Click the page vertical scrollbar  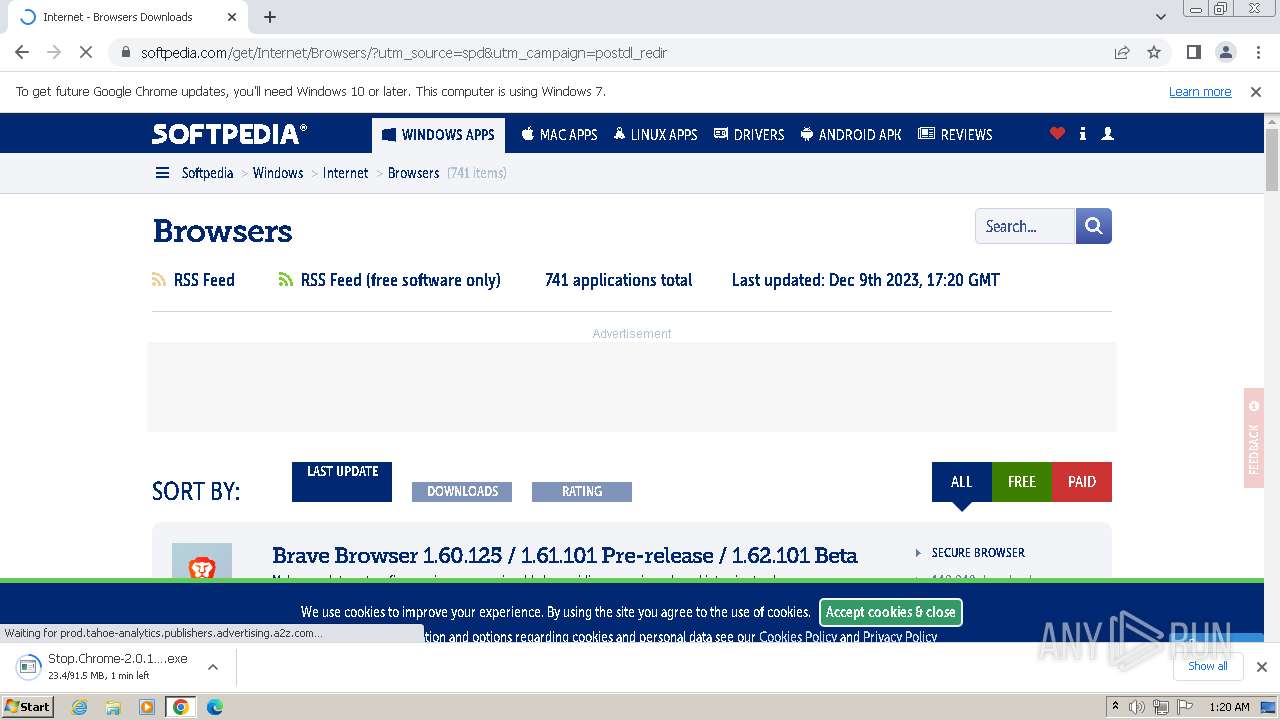coord(1272,160)
